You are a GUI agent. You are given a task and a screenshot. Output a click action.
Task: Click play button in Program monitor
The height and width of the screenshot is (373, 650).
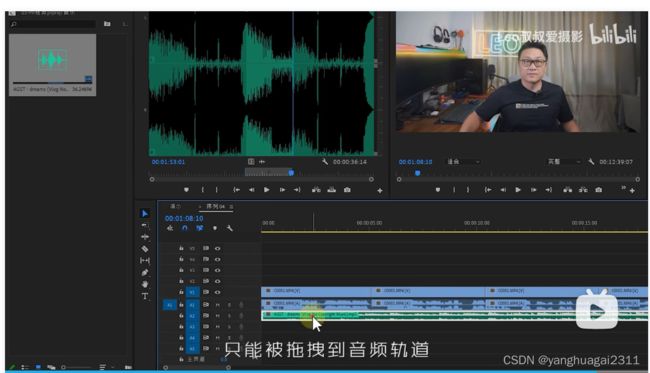(518, 190)
